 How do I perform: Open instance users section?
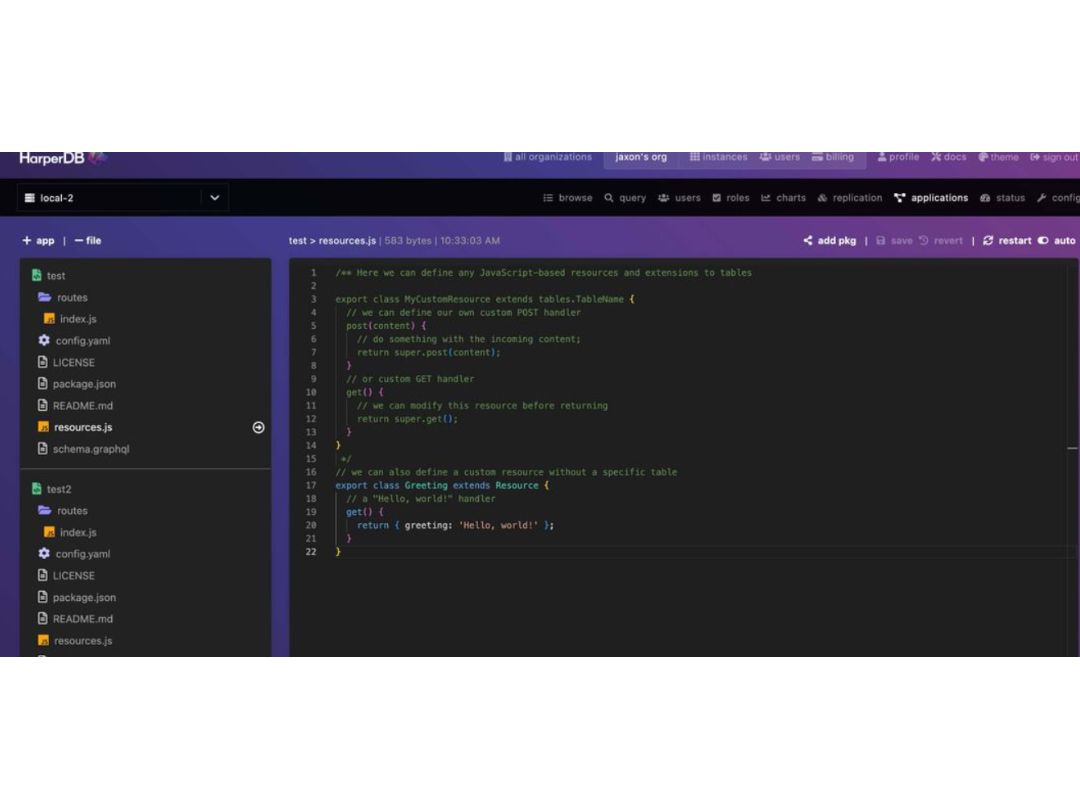pyautogui.click(x=679, y=198)
